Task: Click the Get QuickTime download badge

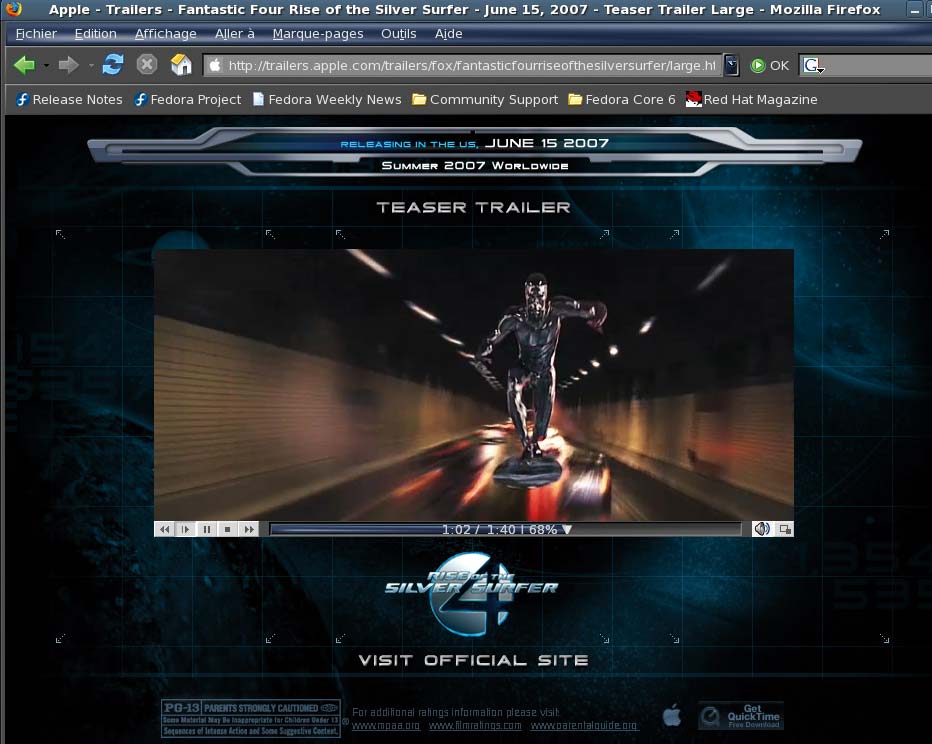Action: pyautogui.click(x=741, y=716)
